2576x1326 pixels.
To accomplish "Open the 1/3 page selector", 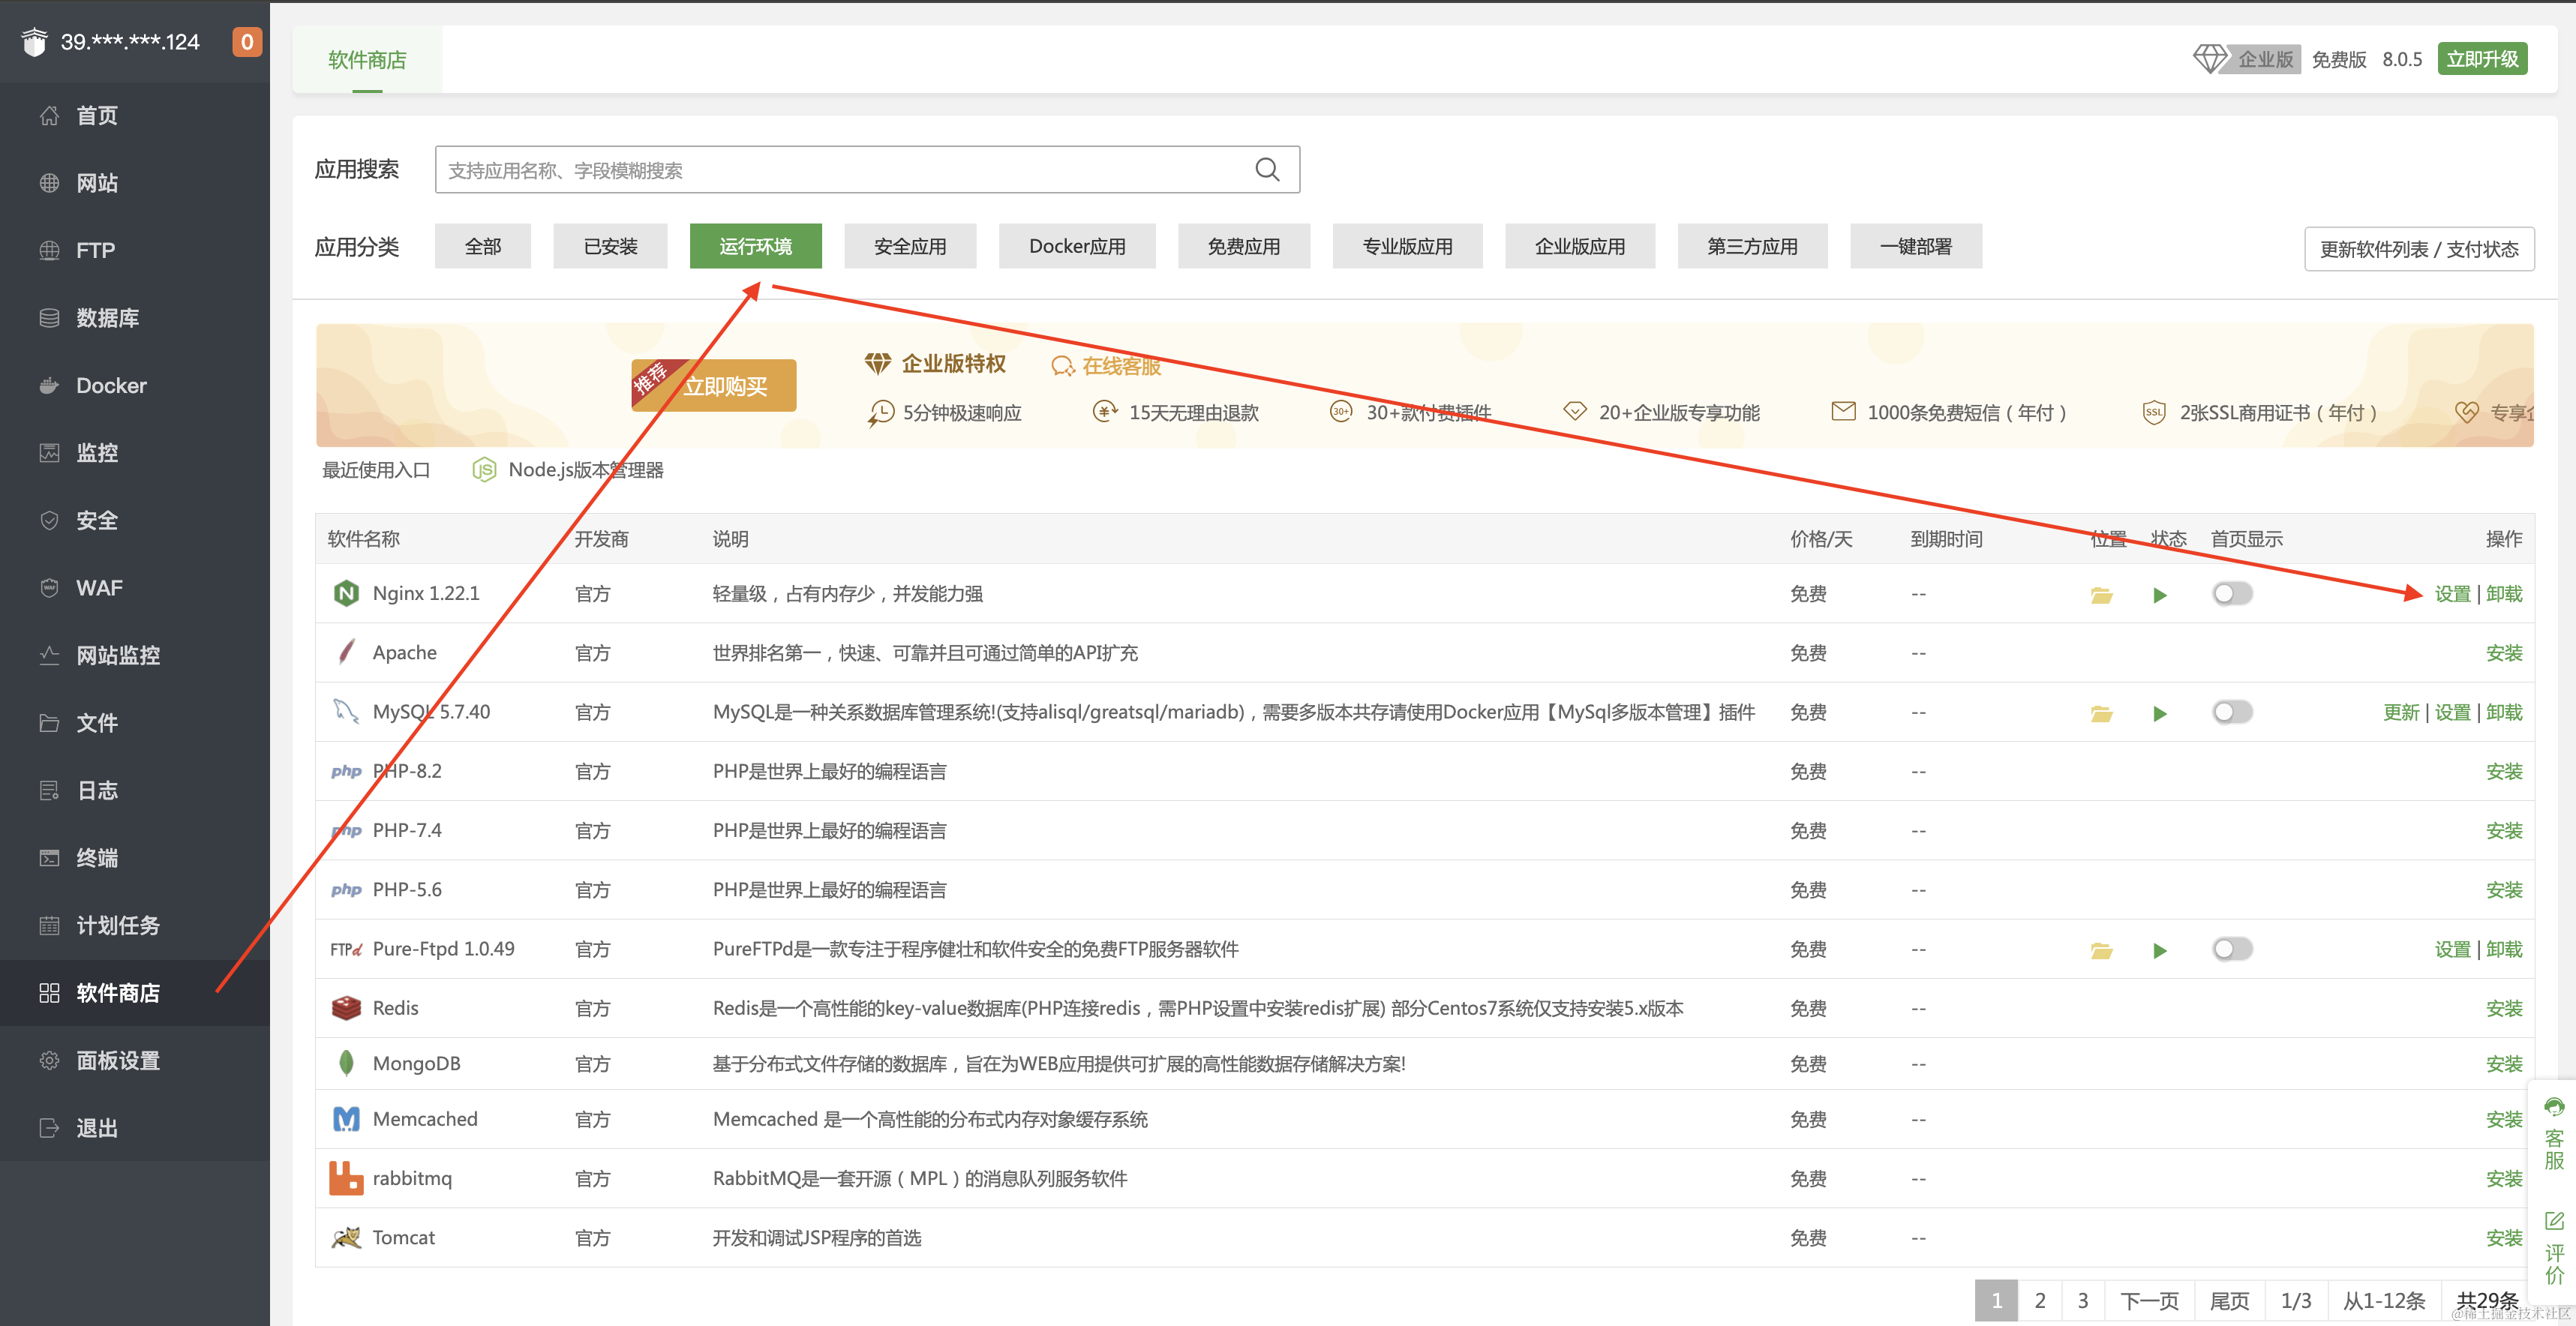I will [2296, 1300].
